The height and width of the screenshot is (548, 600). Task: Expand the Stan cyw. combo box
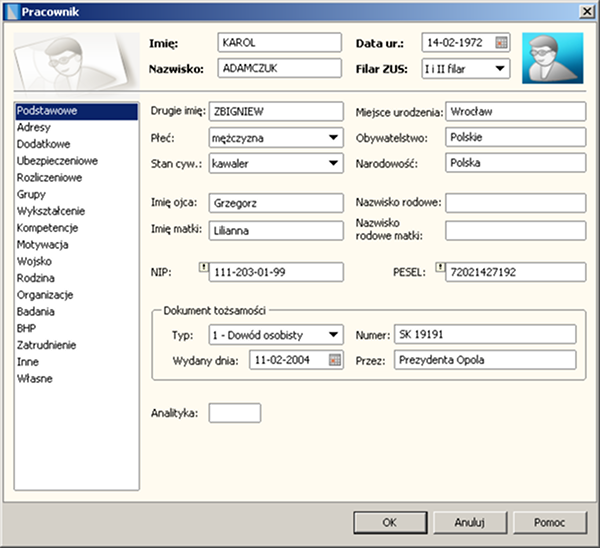tap(332, 162)
